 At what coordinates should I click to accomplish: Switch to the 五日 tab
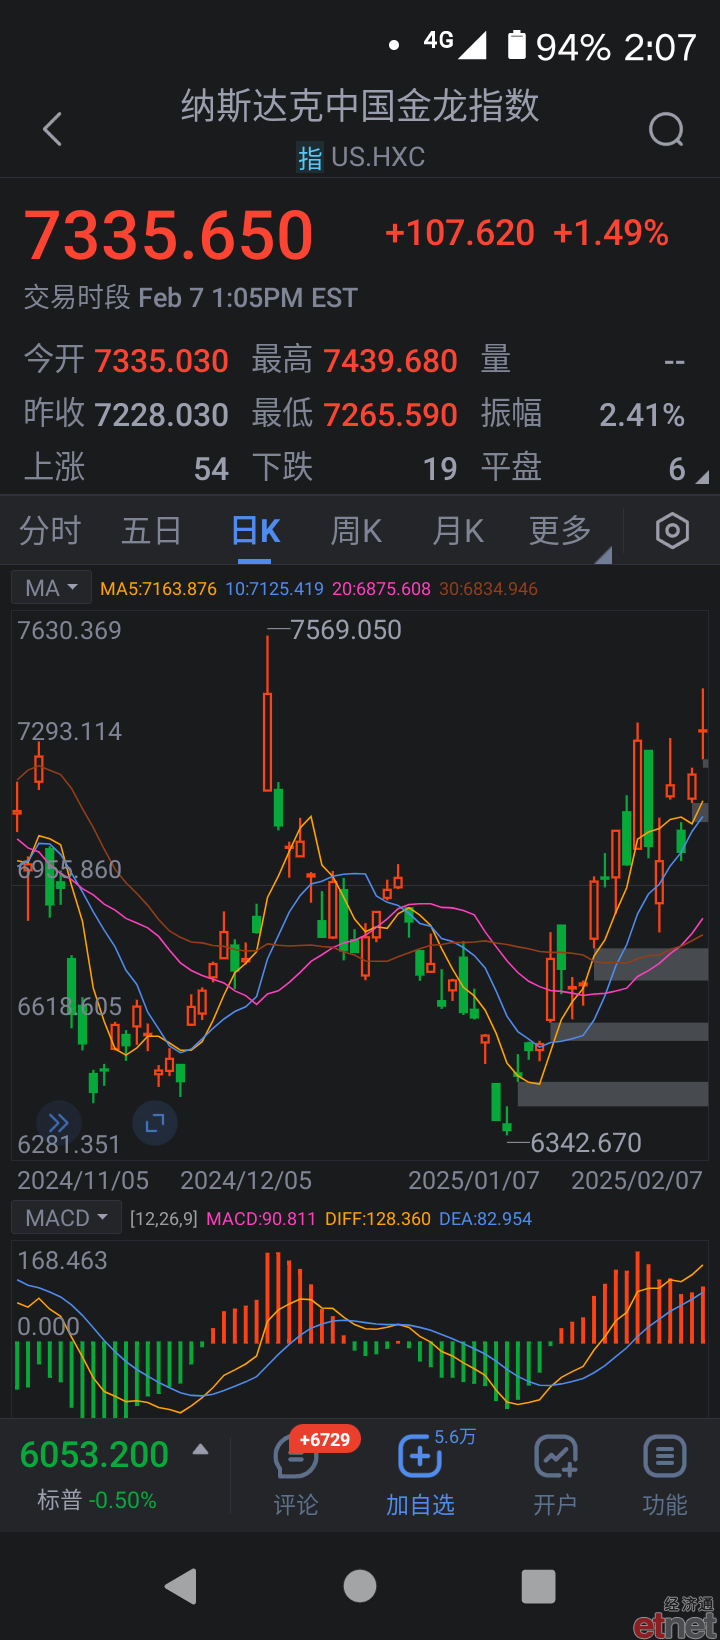pos(151,531)
